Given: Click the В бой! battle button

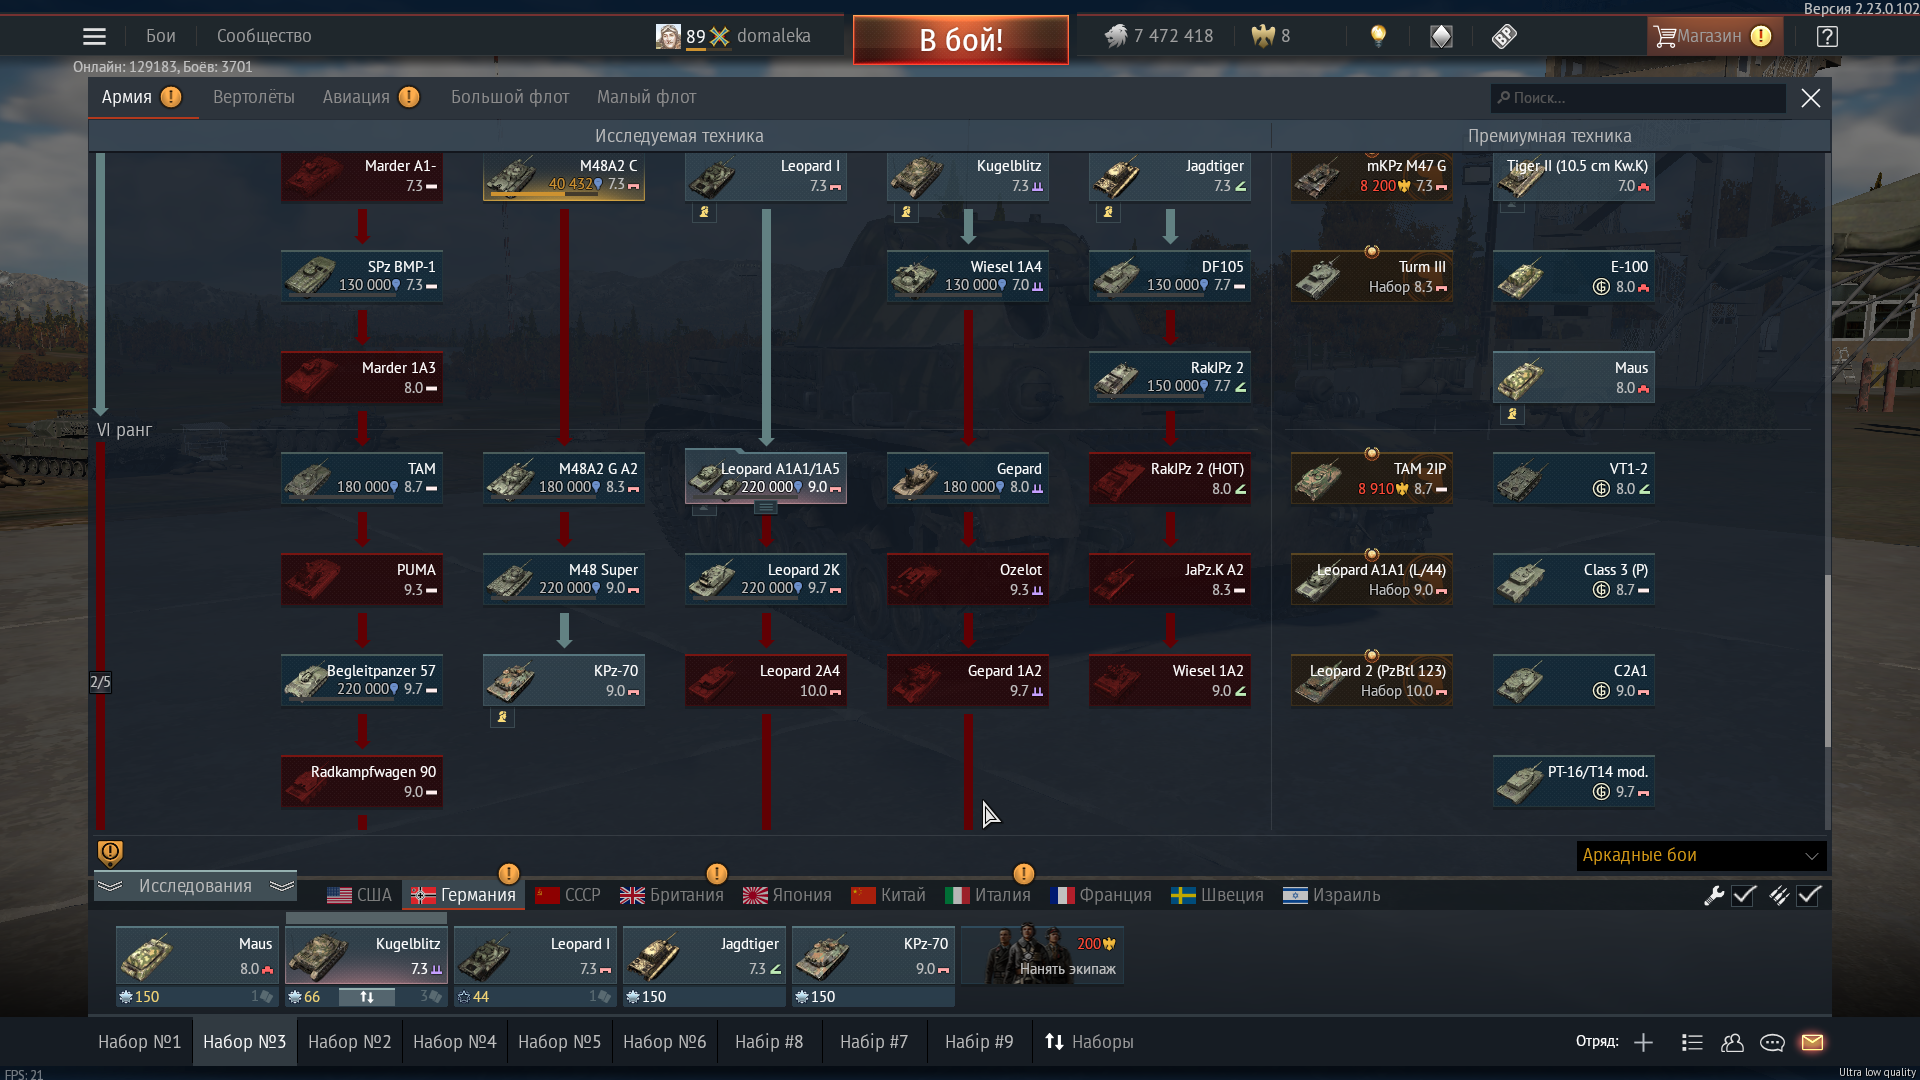Looking at the screenshot, I should [961, 40].
